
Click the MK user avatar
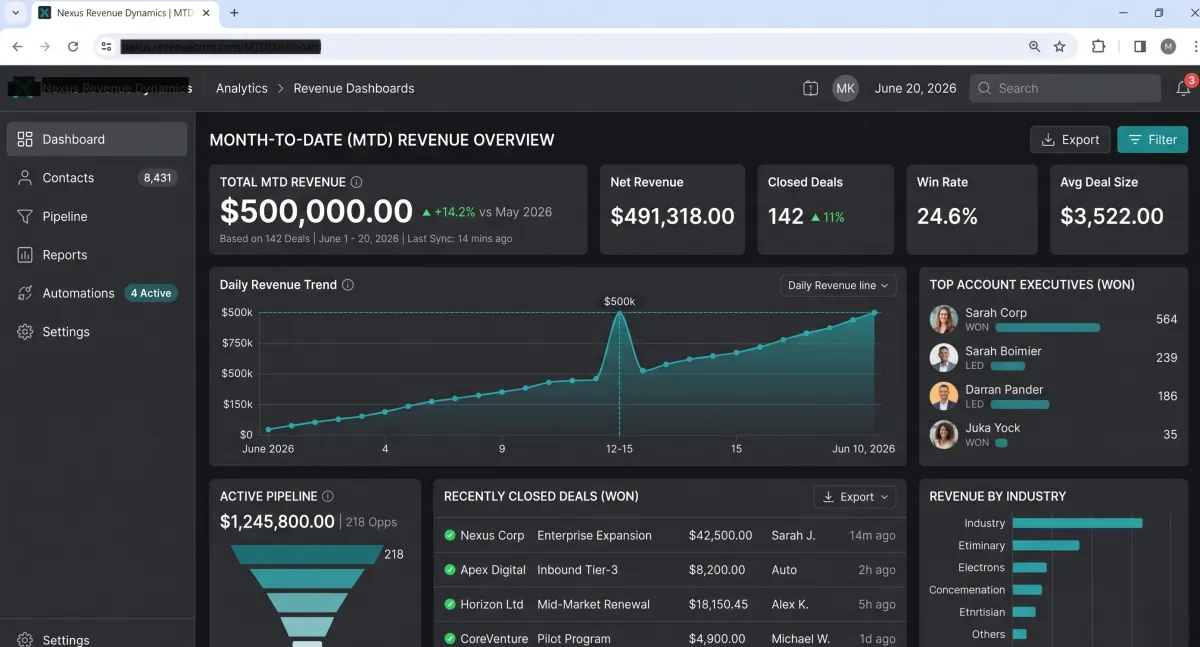pyautogui.click(x=846, y=88)
